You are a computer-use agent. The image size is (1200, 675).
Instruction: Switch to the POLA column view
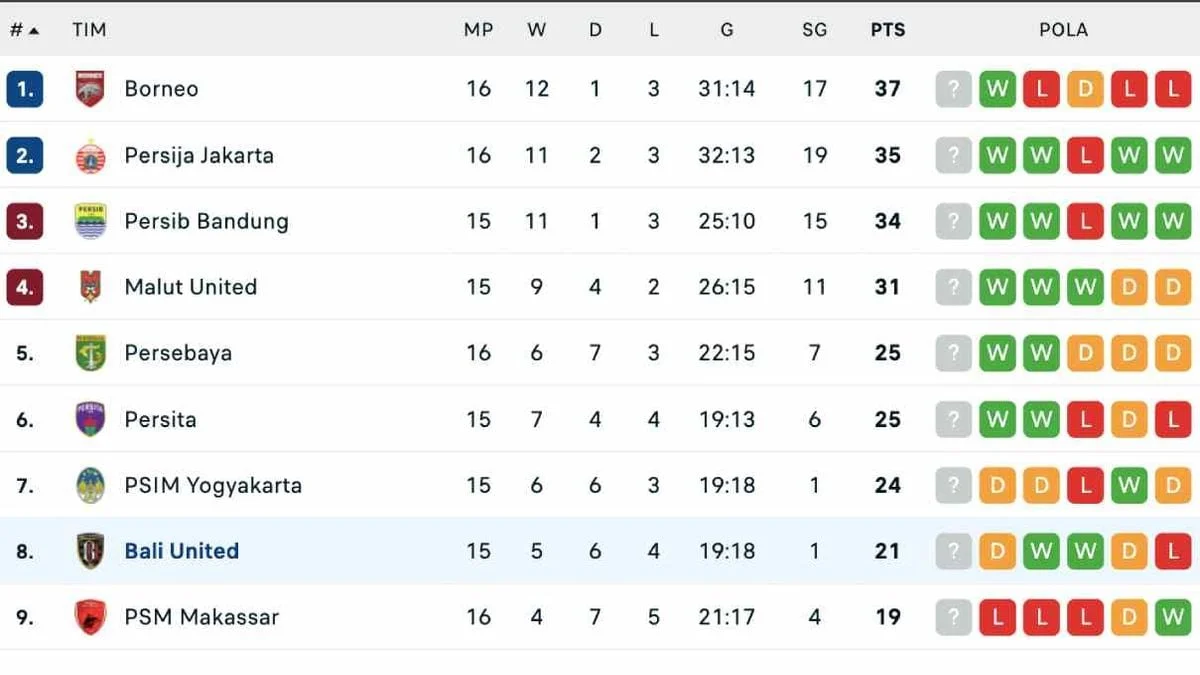1063,29
